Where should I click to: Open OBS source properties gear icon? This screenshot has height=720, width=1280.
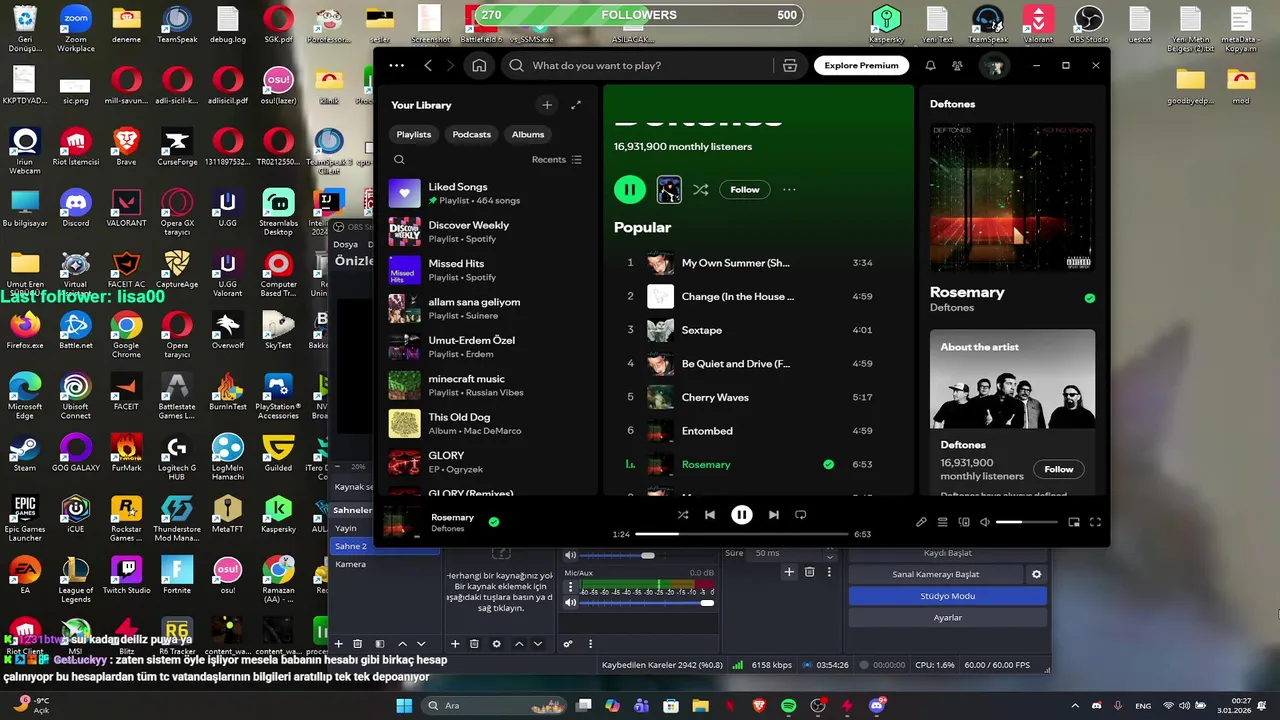(496, 644)
